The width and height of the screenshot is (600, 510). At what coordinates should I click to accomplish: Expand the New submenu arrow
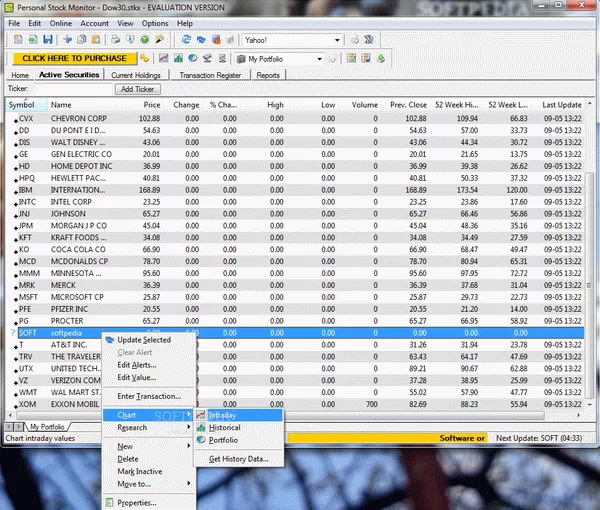coord(189,446)
